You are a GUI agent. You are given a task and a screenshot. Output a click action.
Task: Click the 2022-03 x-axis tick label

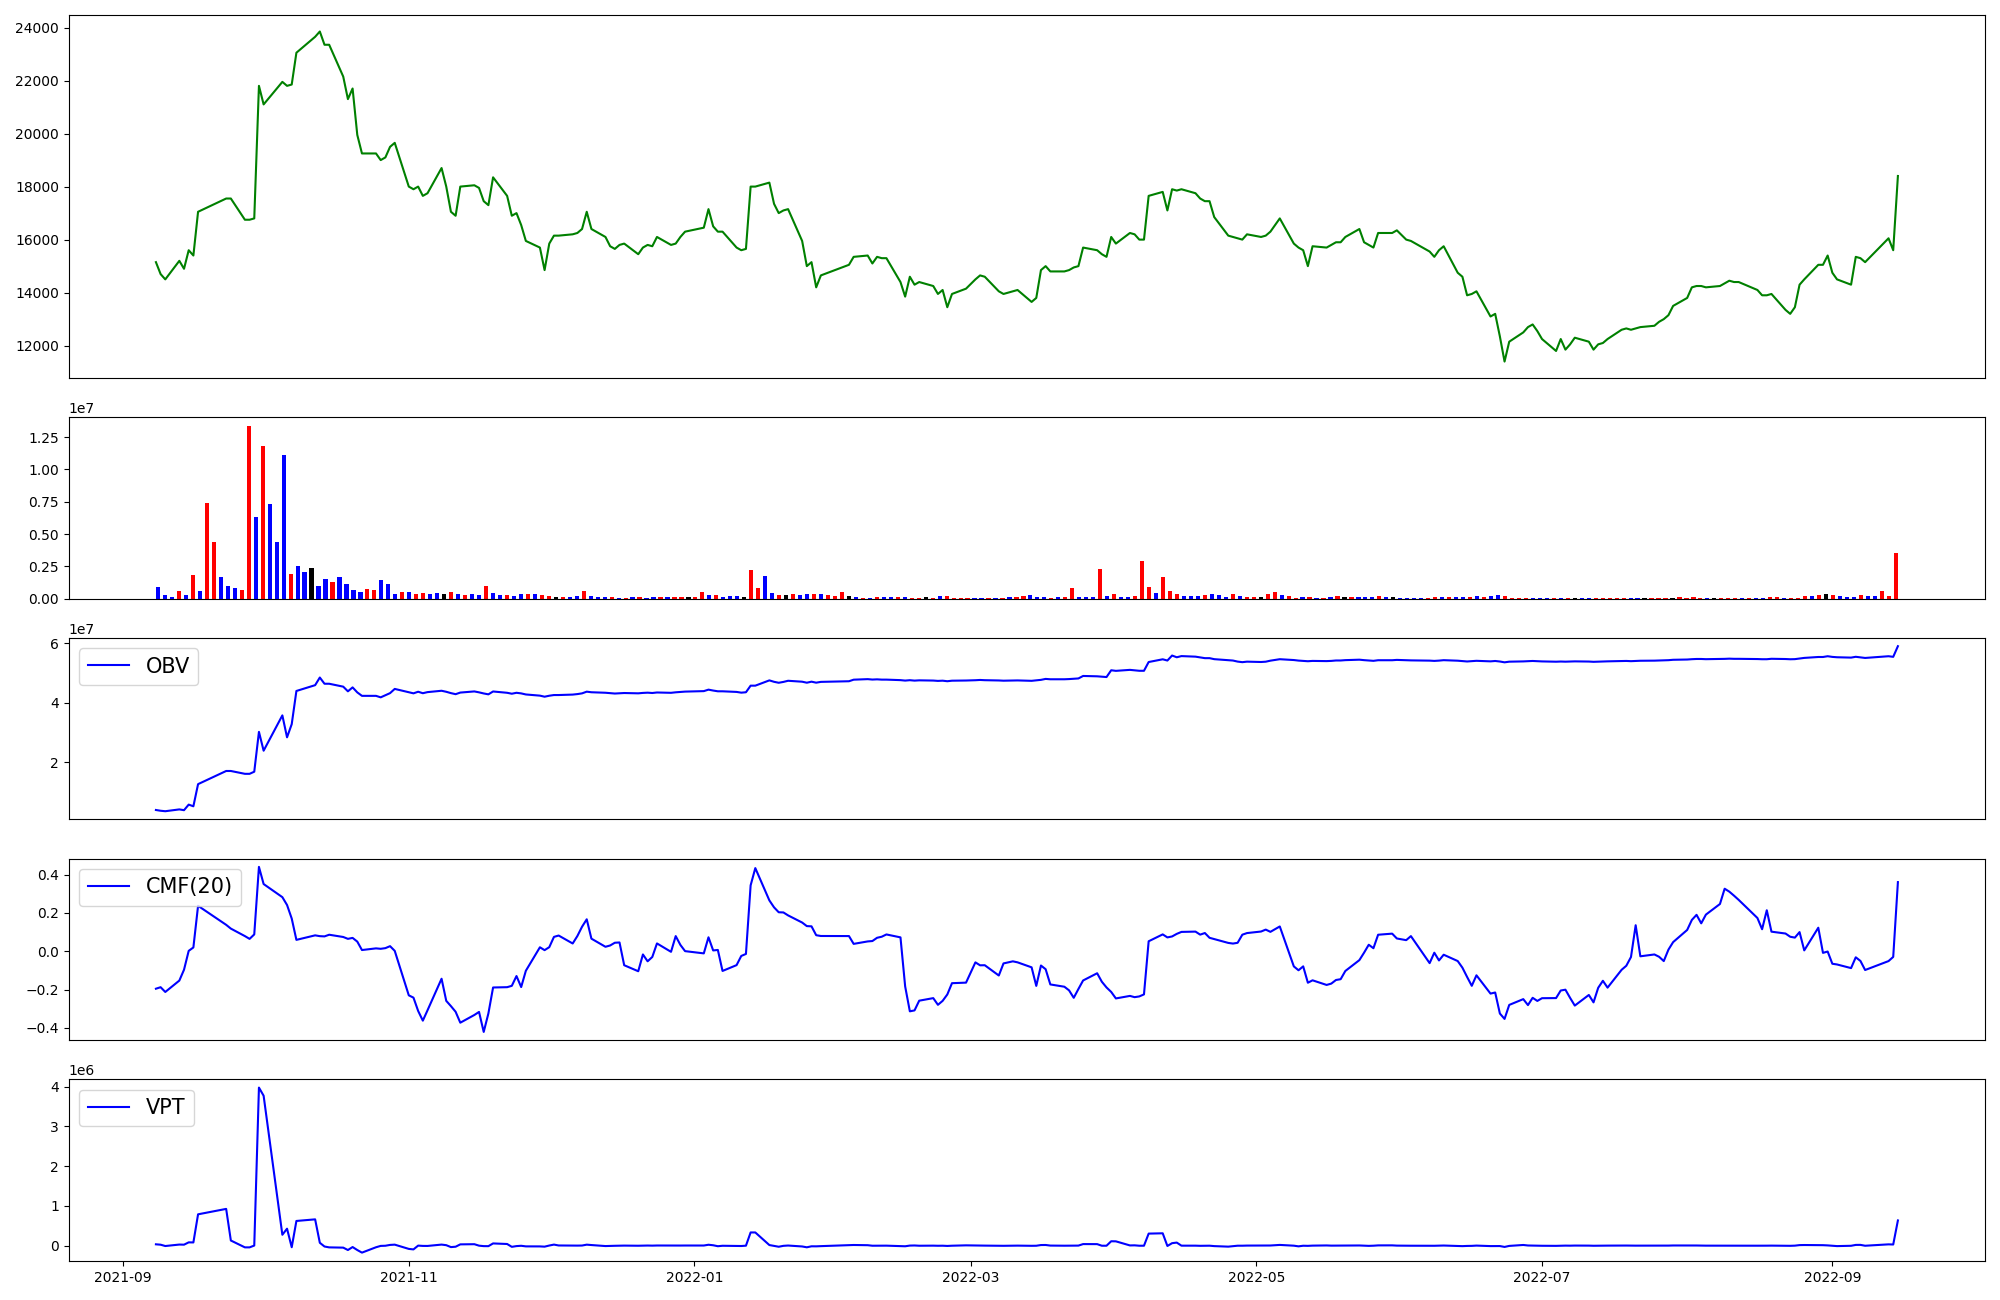tap(970, 1277)
